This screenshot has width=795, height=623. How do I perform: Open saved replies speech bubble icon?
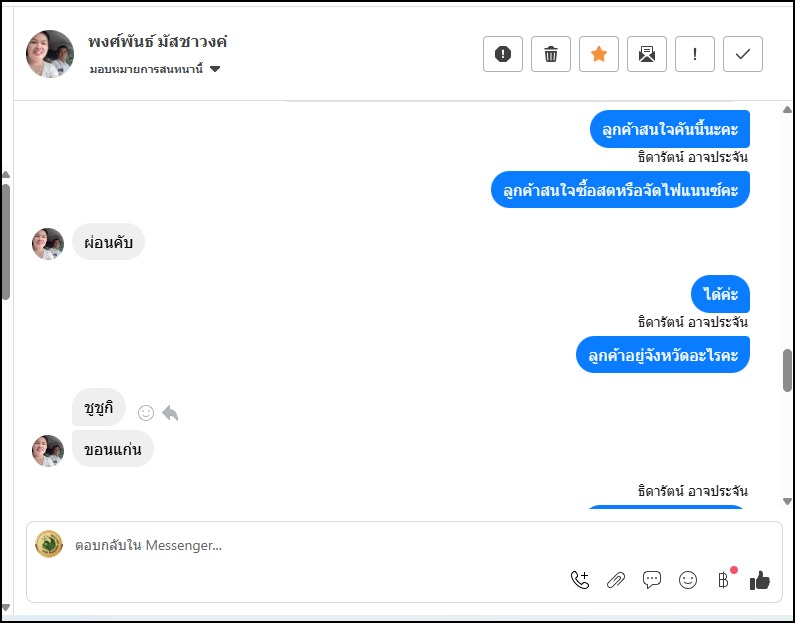(x=652, y=580)
